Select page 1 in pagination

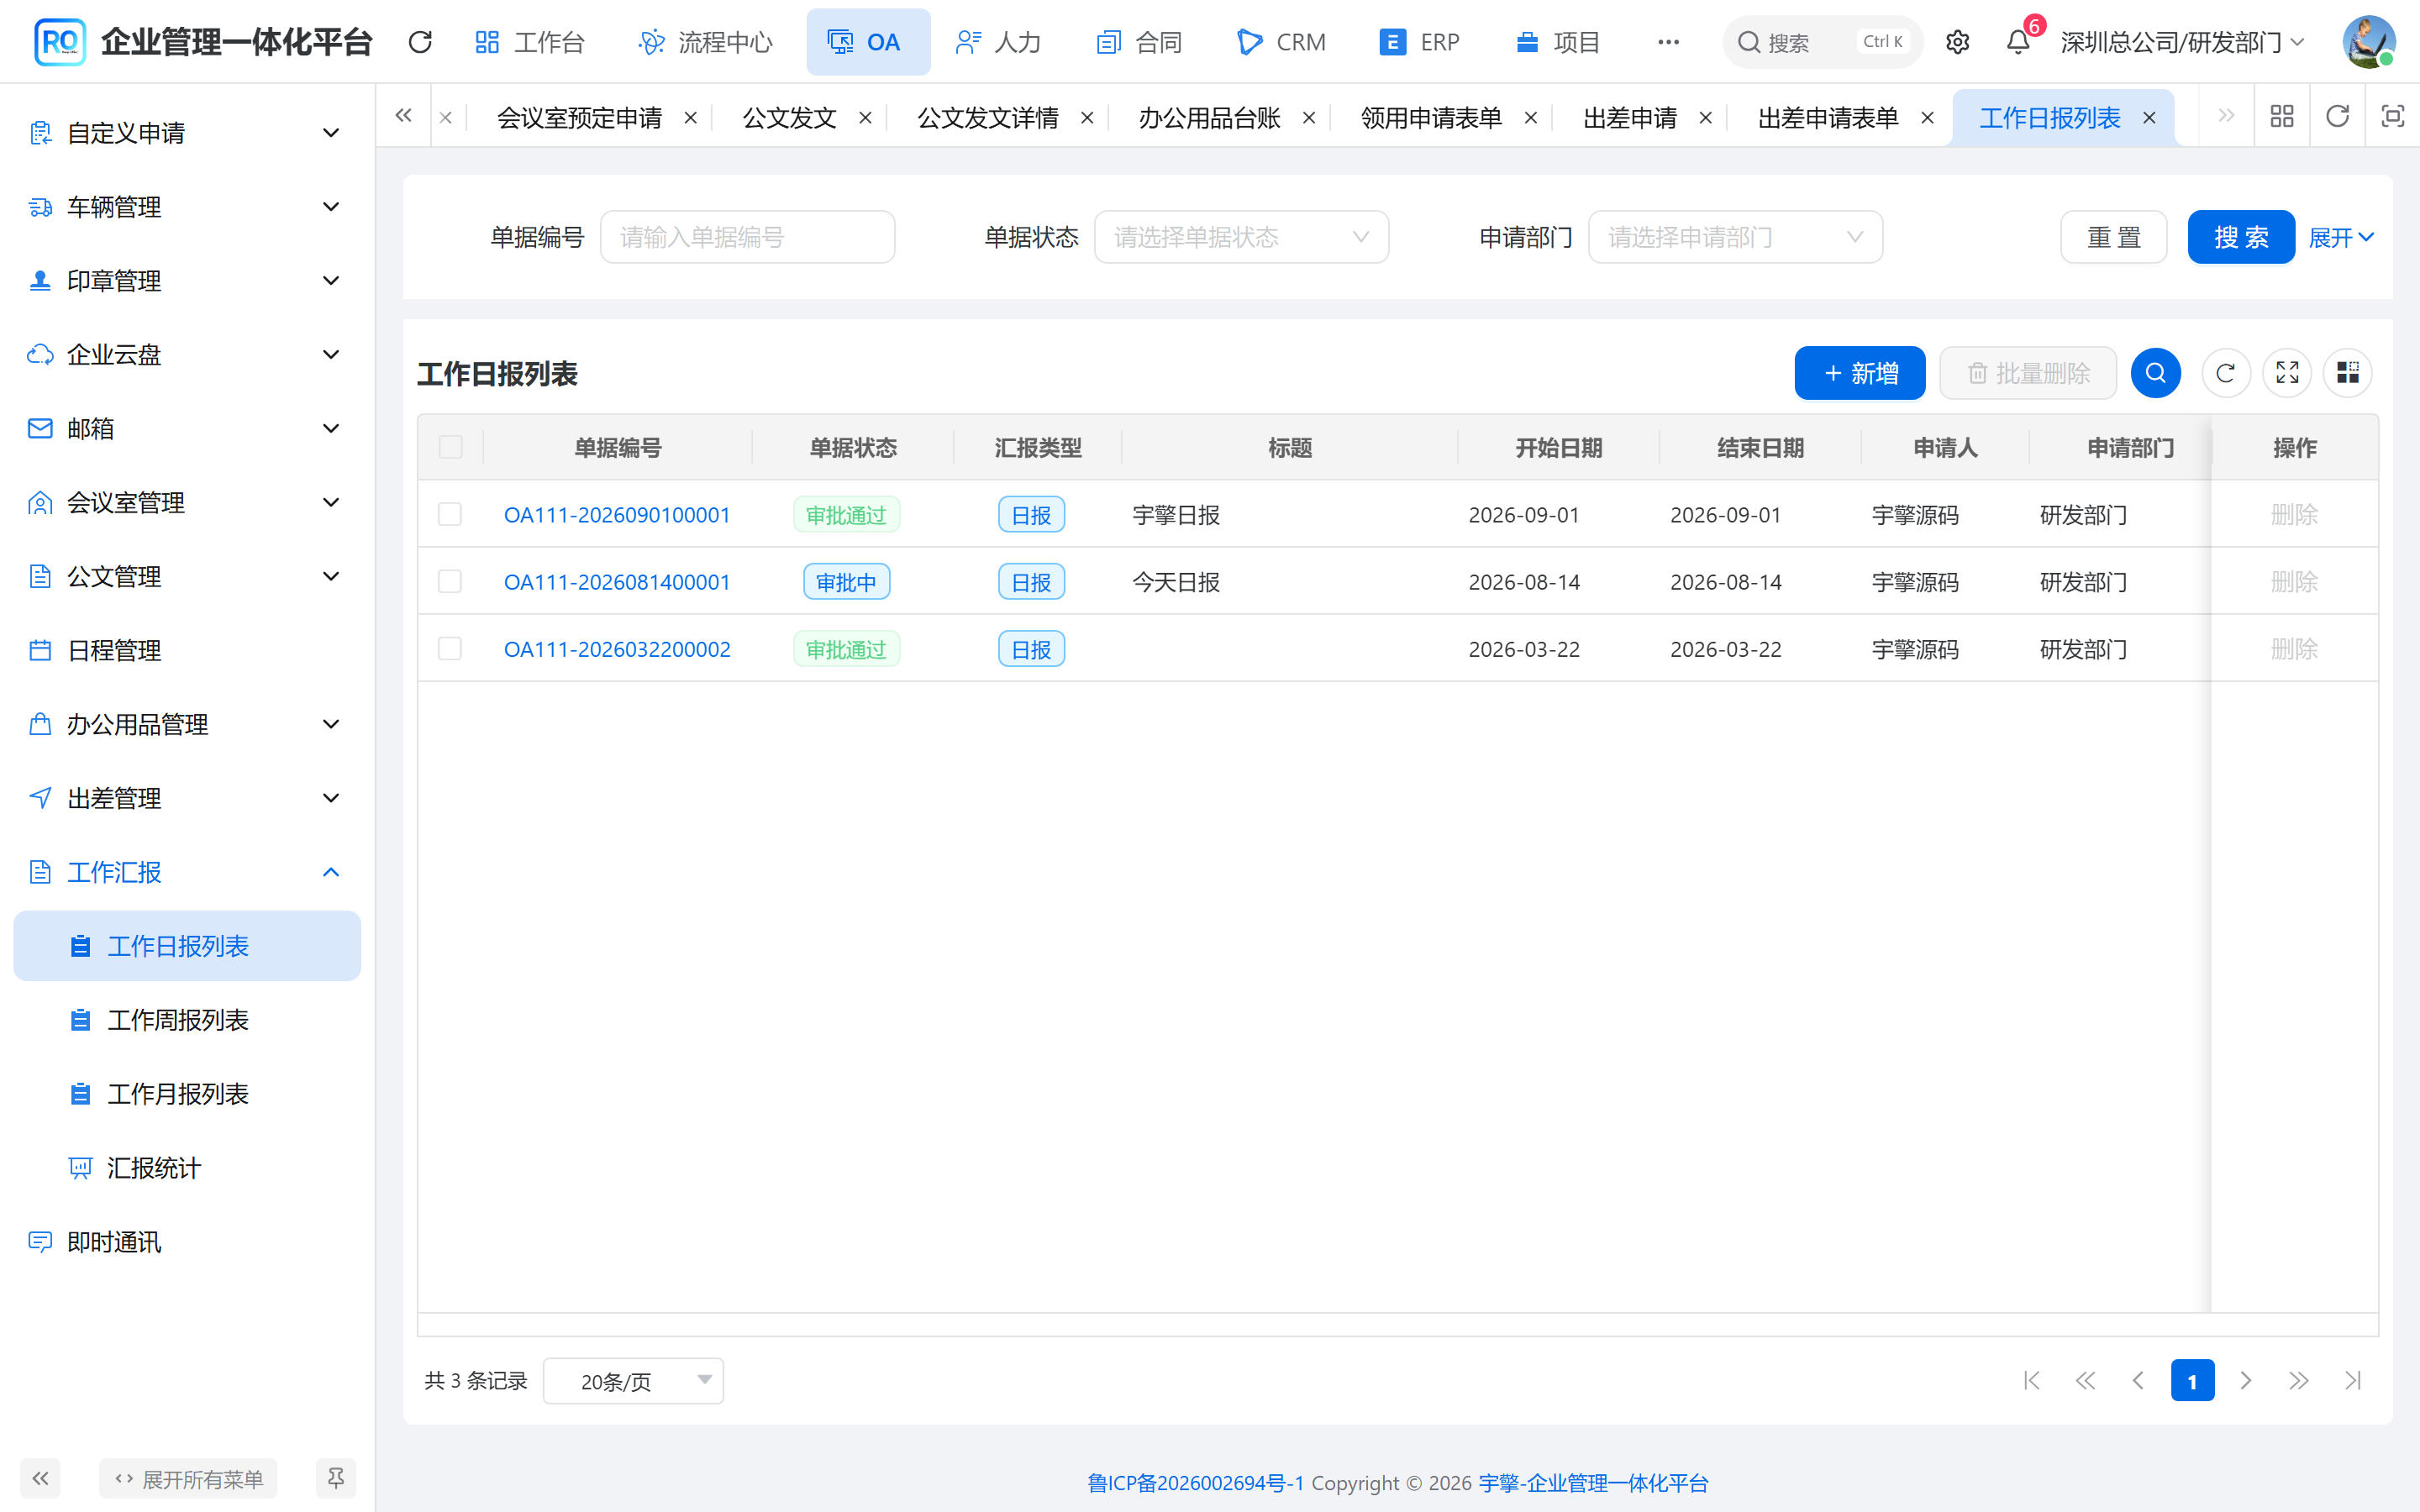coord(2192,1381)
